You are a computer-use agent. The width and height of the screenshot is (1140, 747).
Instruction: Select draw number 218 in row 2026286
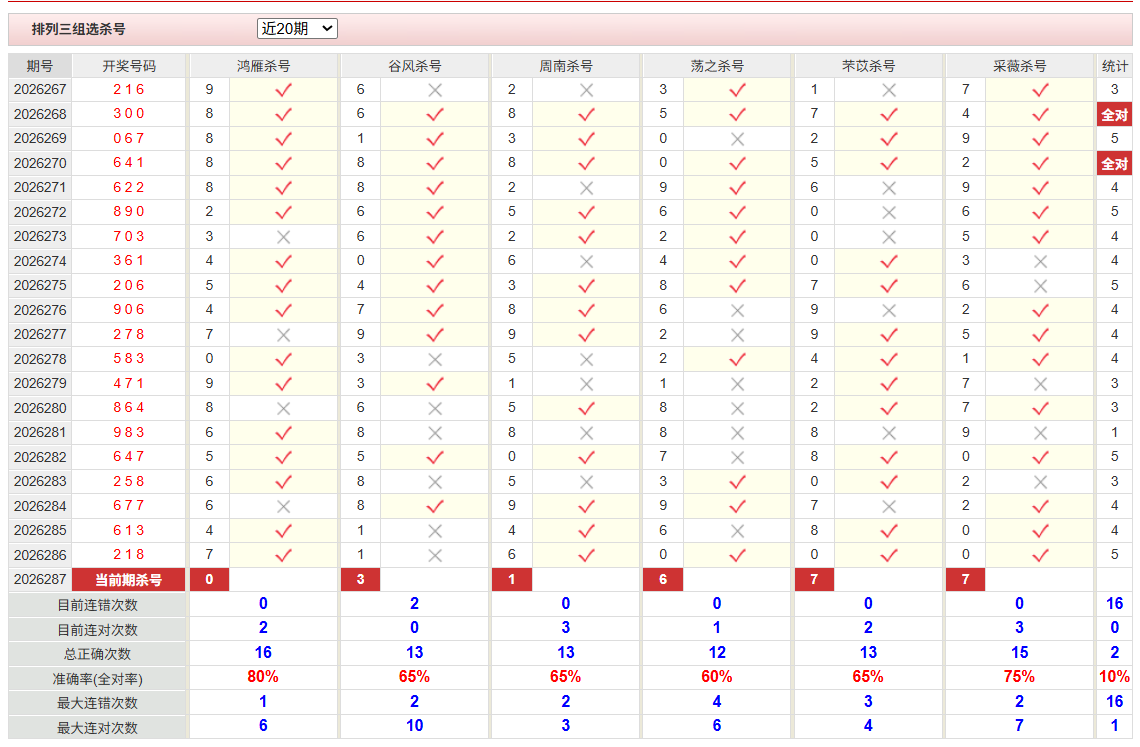click(x=129, y=554)
